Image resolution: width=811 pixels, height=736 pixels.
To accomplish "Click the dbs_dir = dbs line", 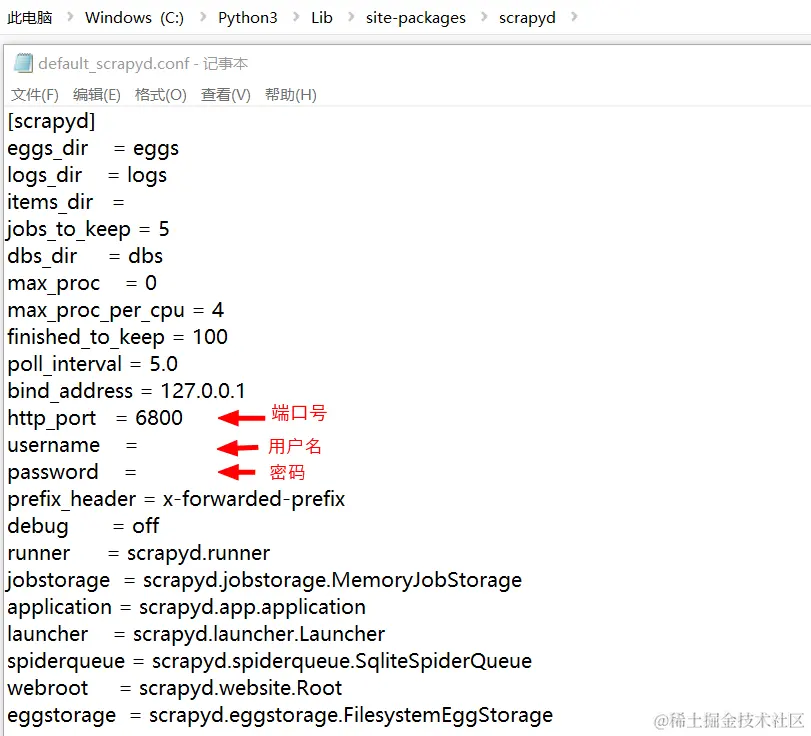I will pos(85,257).
